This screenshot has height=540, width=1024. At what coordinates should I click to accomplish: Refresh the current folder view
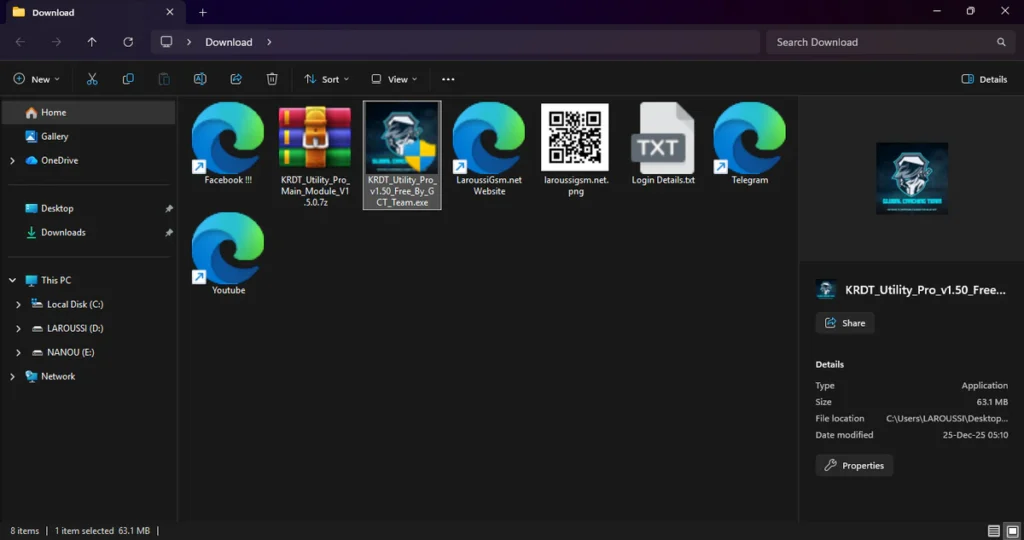[128, 42]
